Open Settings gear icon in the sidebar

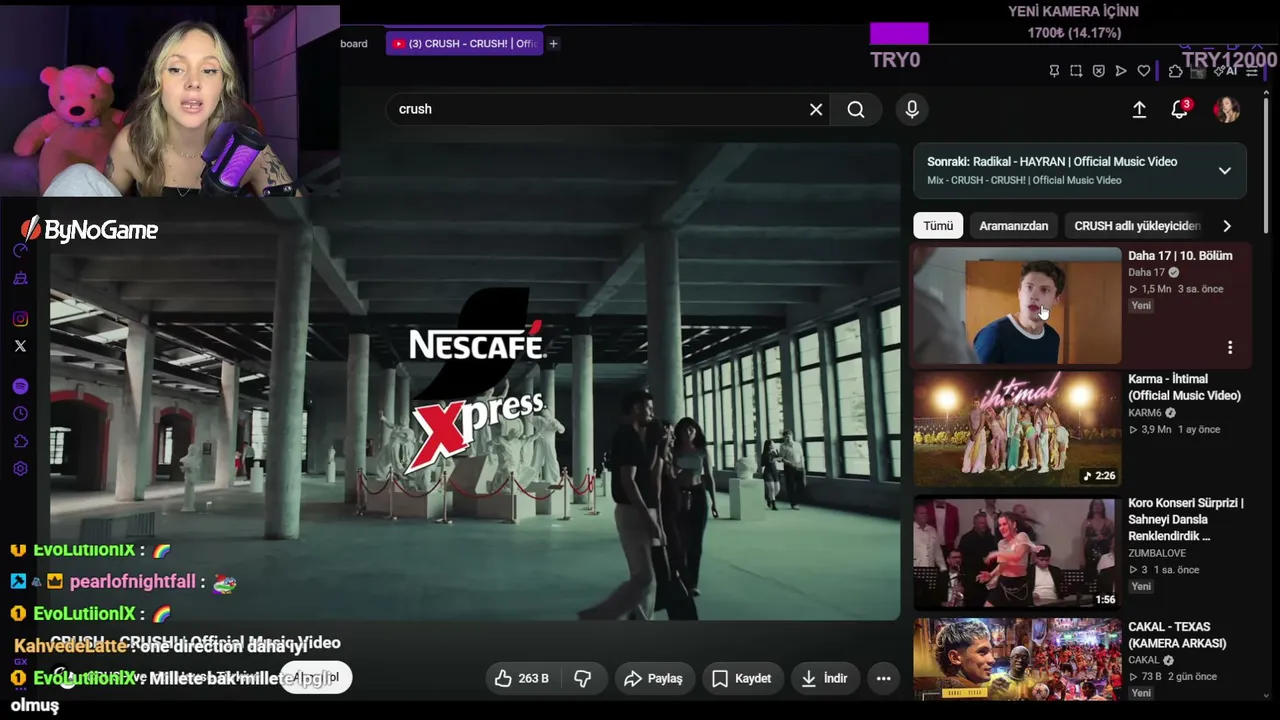[x=20, y=469]
